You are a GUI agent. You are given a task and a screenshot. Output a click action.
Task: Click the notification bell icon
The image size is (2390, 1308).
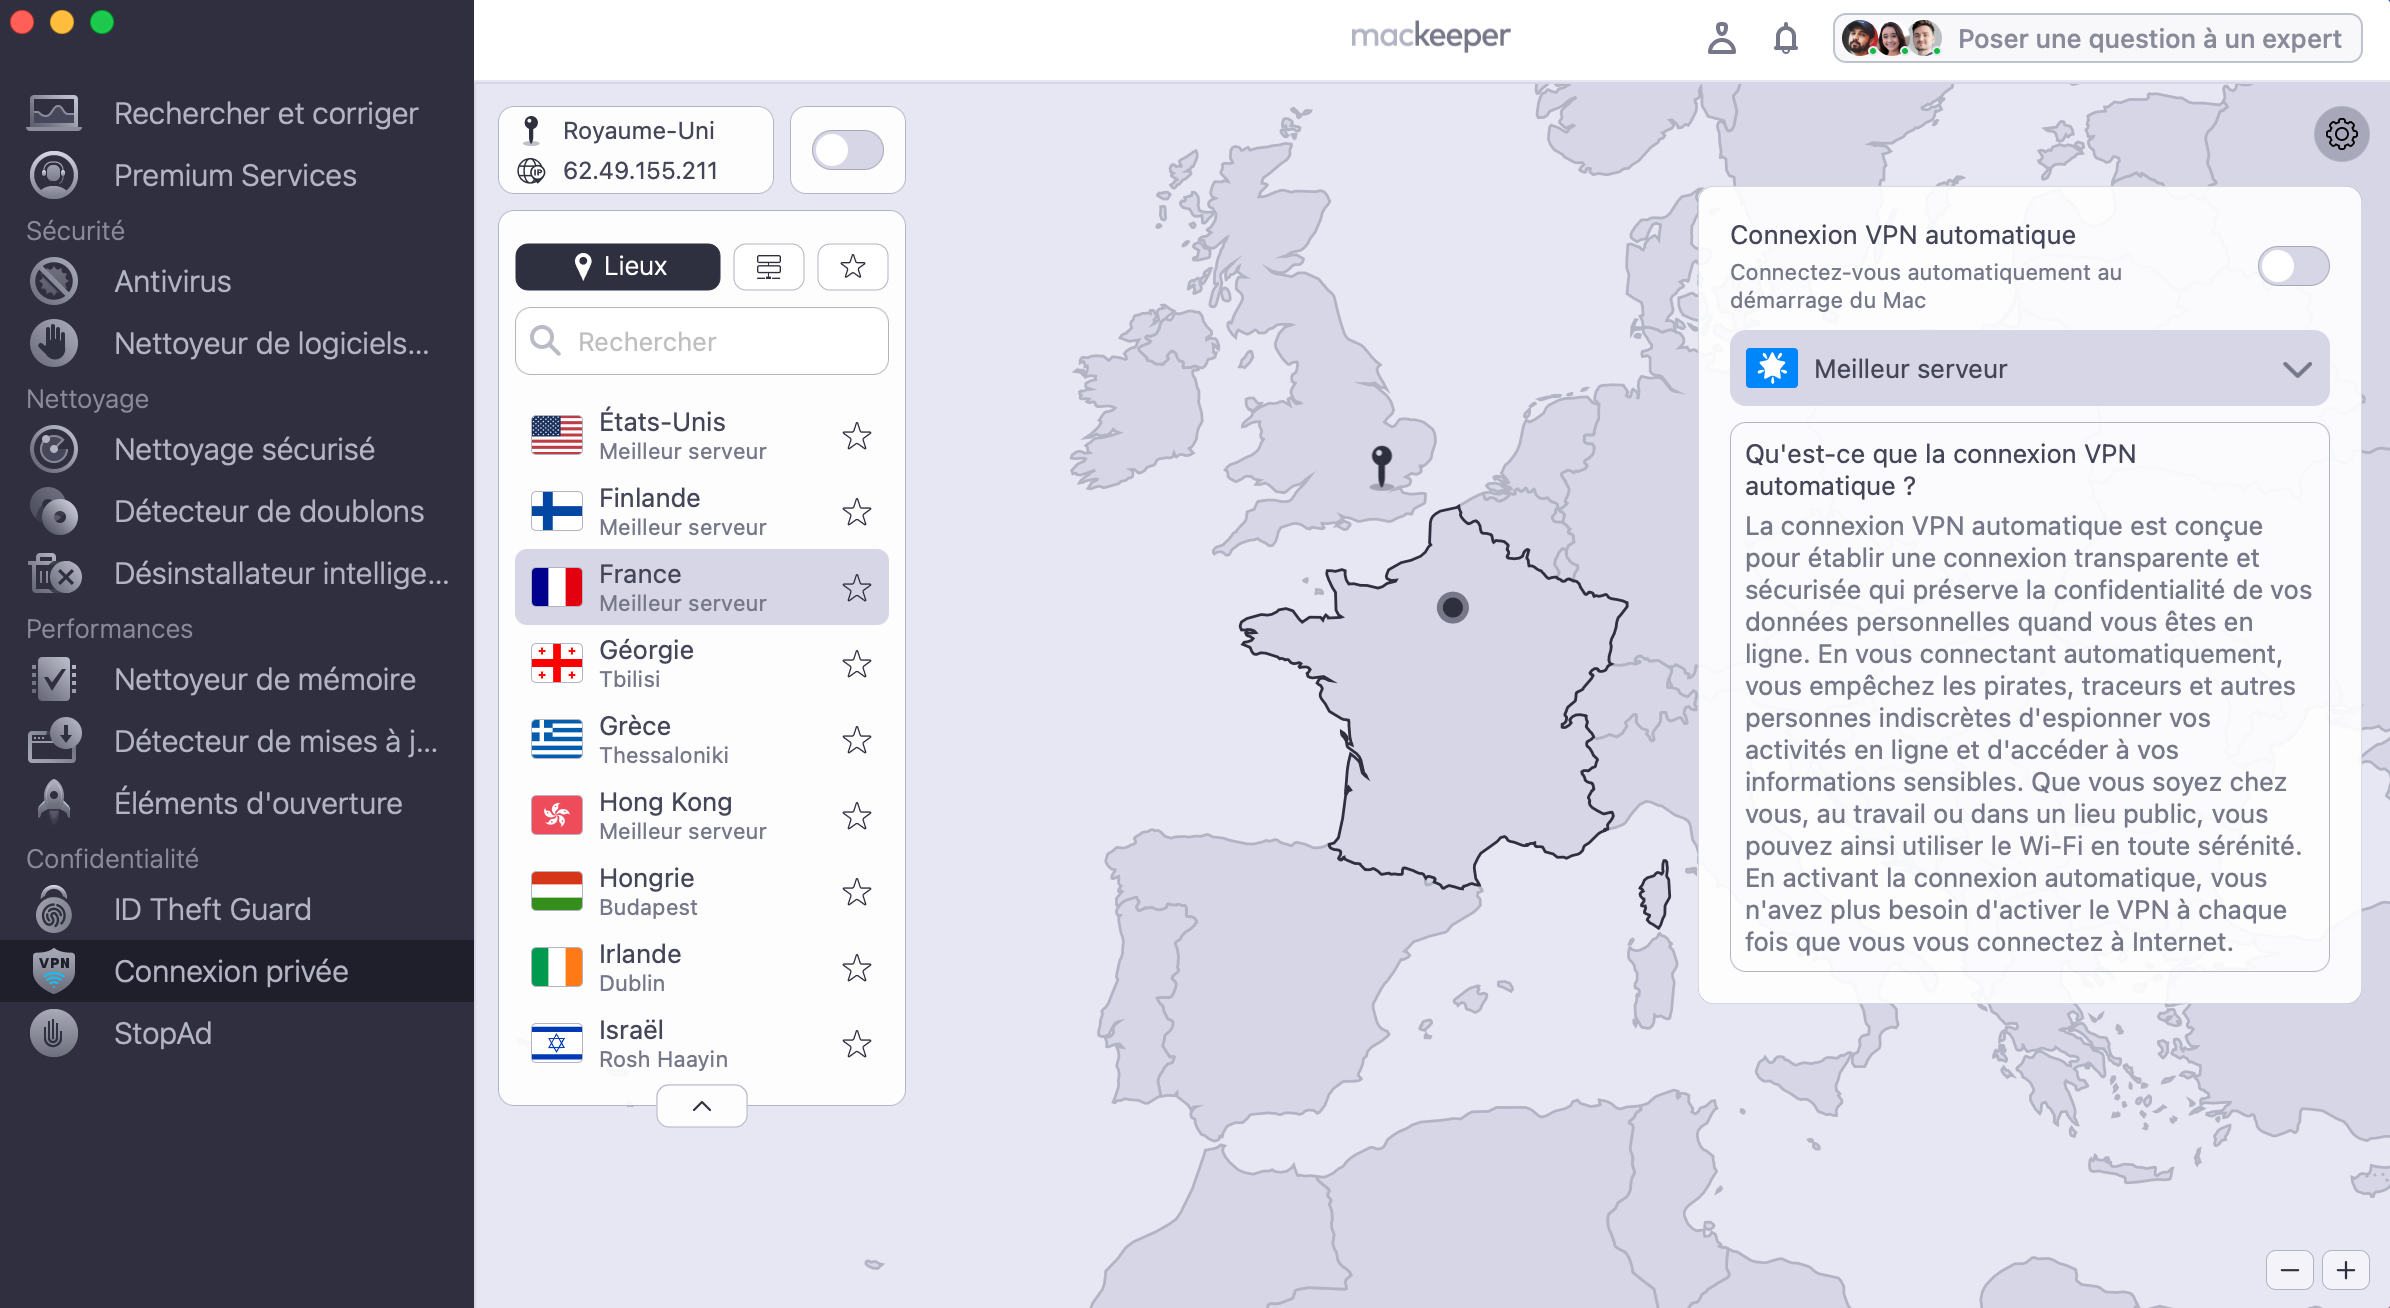[x=1786, y=38]
